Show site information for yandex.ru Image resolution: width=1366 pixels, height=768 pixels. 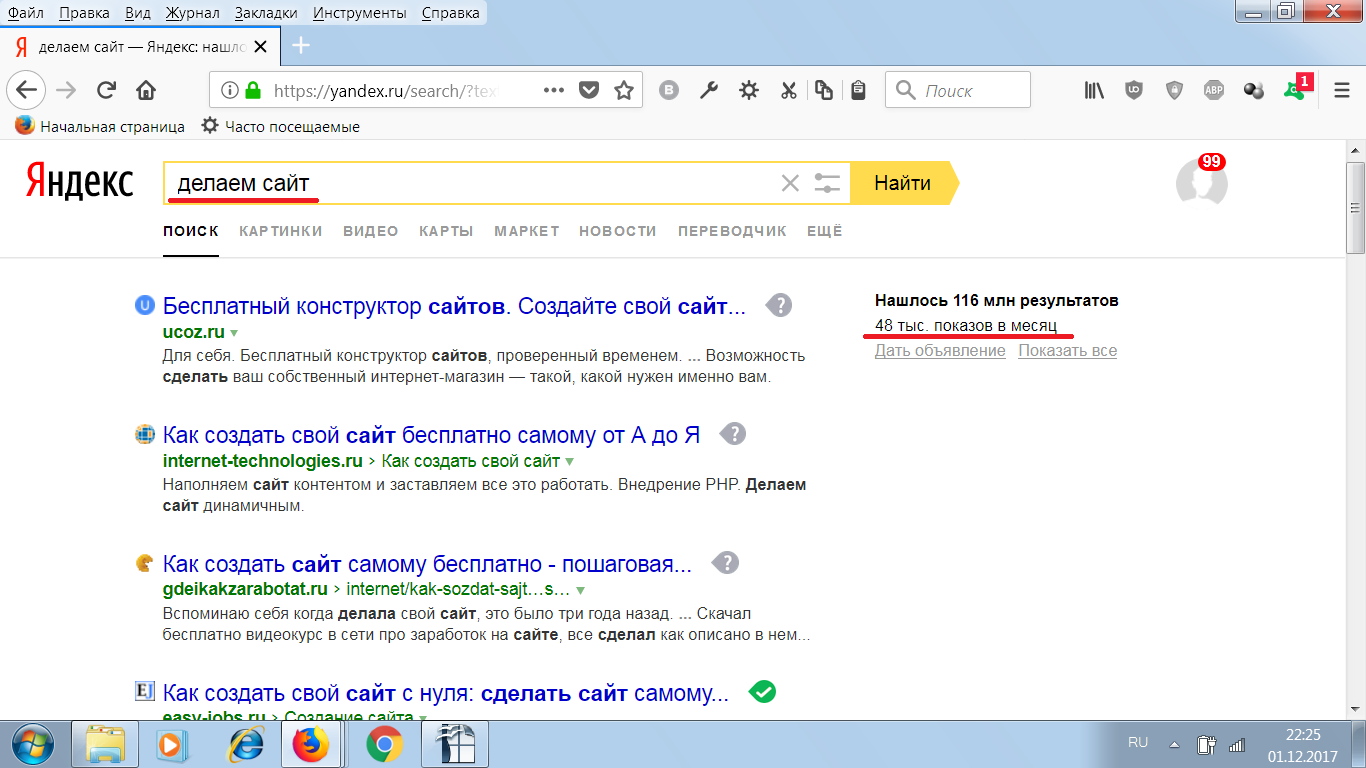[x=230, y=90]
